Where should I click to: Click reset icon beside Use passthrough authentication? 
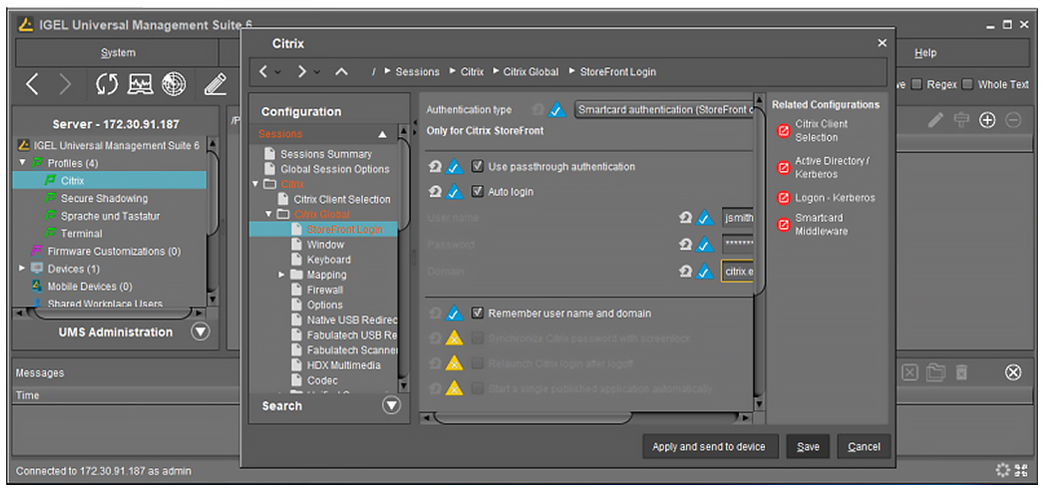pos(435,167)
